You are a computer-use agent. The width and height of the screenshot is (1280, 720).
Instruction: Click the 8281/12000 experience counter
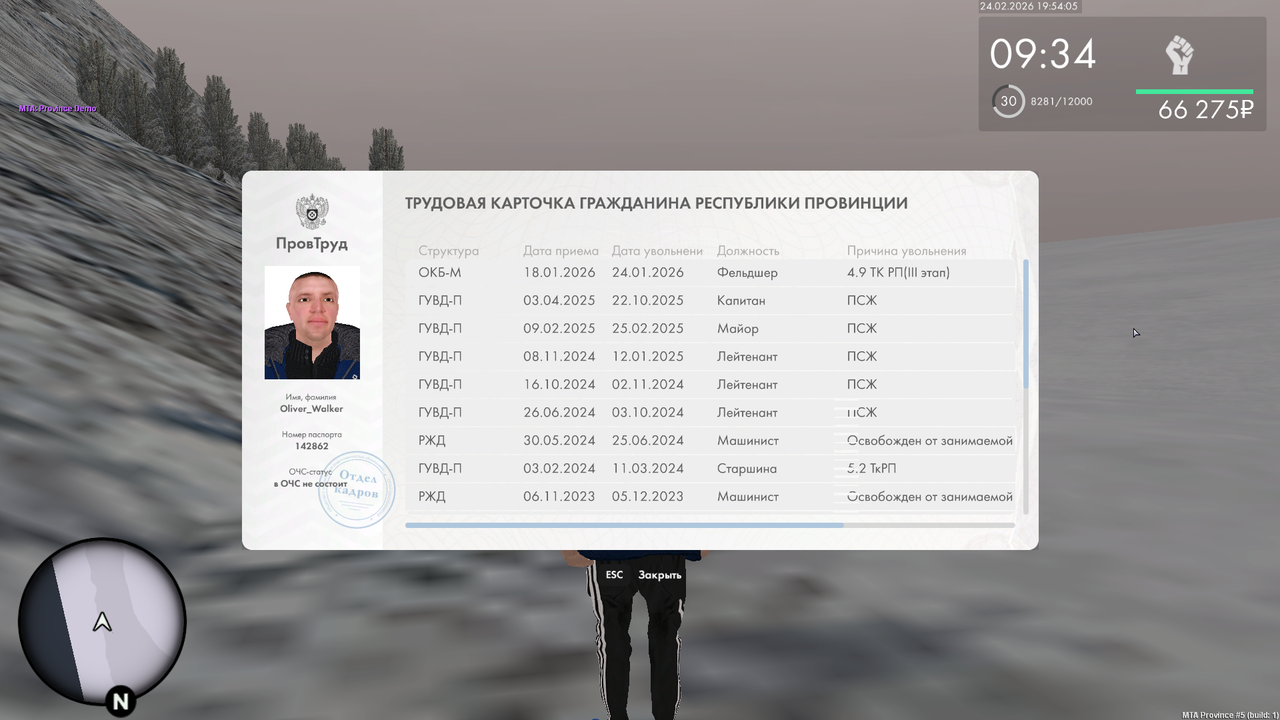[x=1062, y=101]
